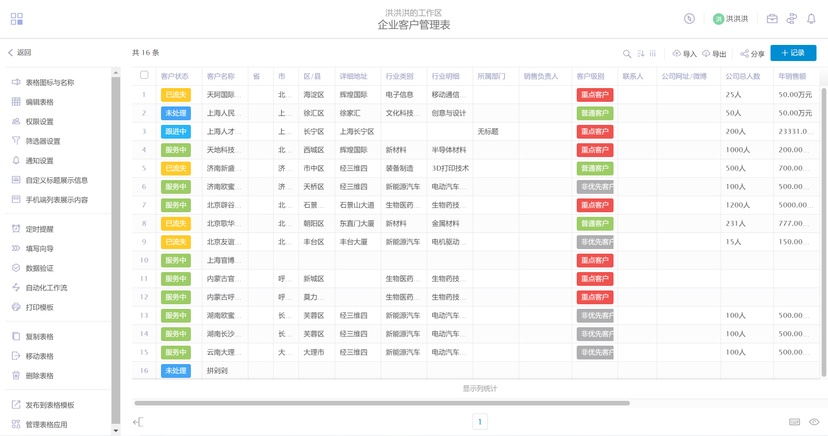
Task: Click row 3 blue 跟进中 status tag
Action: [176, 132]
